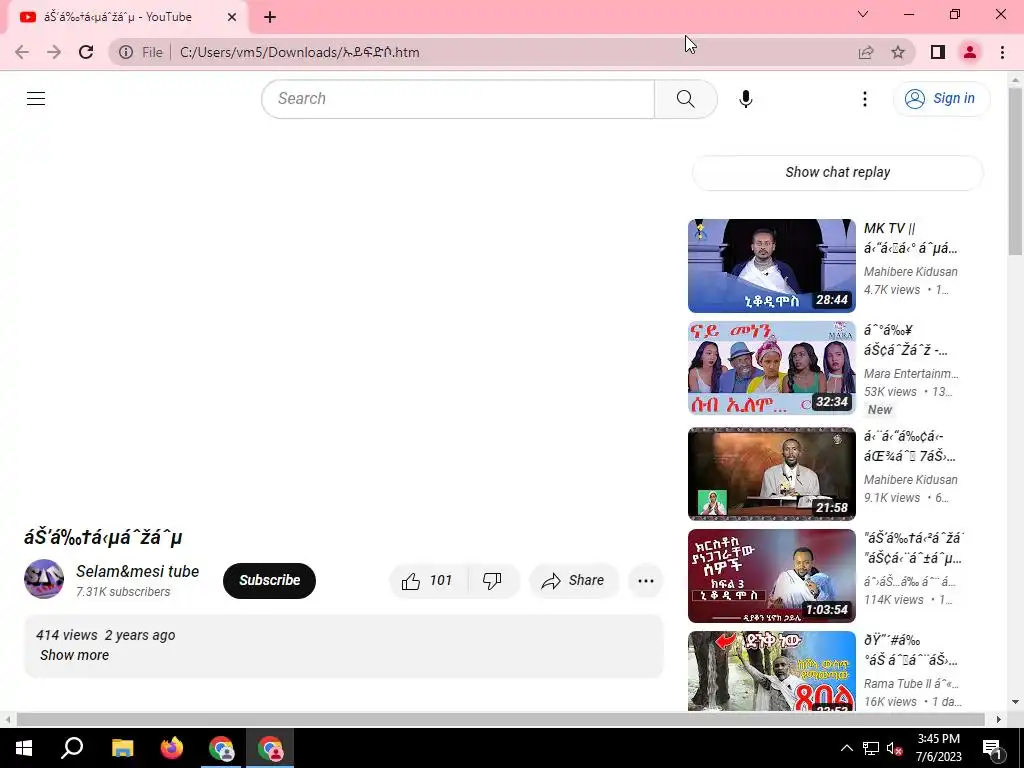Click Rama Tube channel name
Screen dimensions: 1024x768
911,684
